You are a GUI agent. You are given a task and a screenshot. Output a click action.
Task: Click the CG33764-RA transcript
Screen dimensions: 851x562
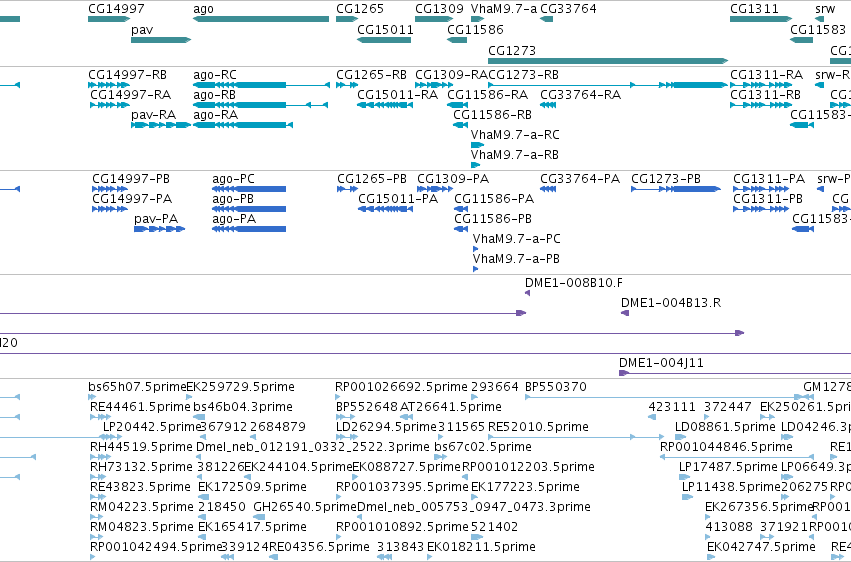[x=548, y=105]
